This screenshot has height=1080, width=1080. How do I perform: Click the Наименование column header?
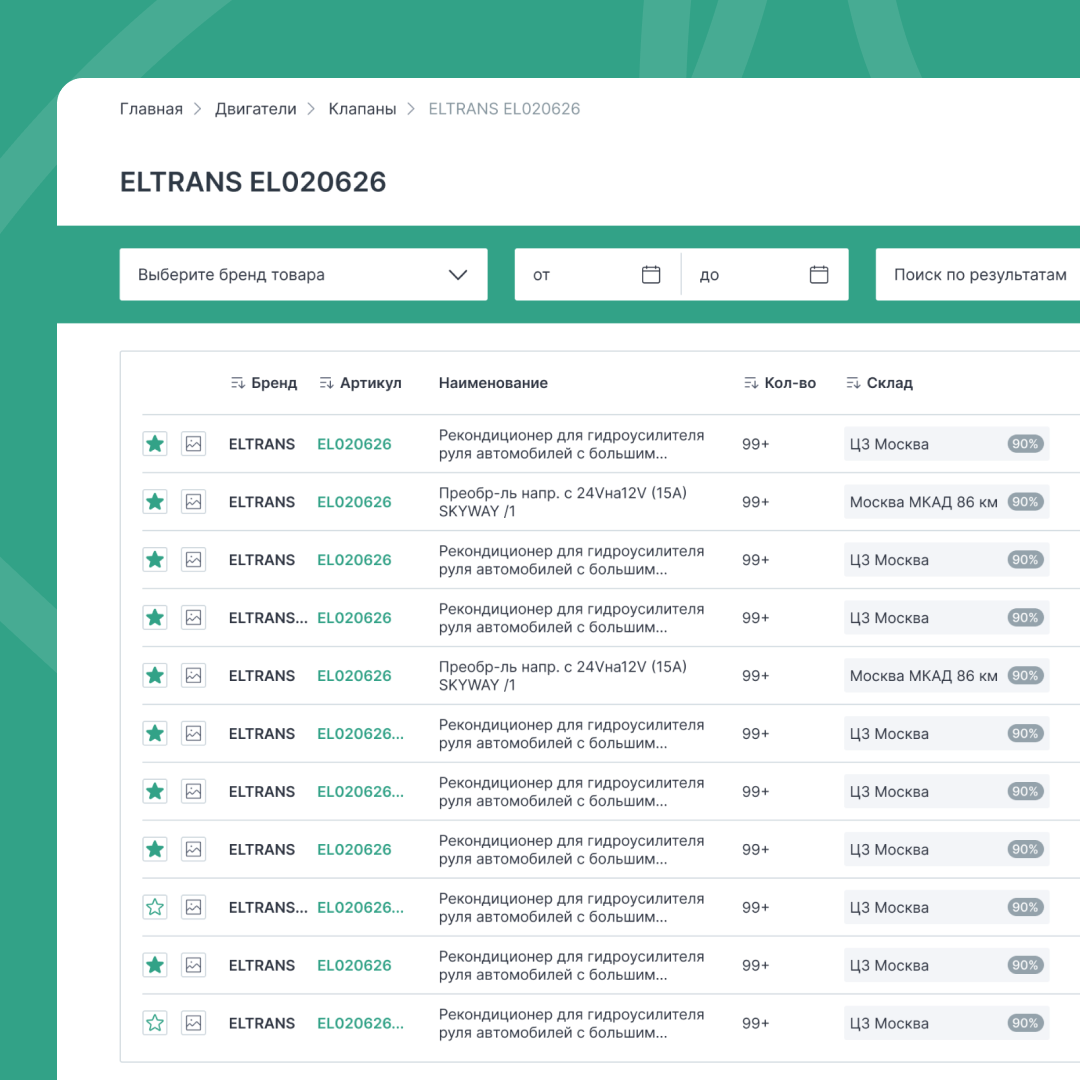[x=493, y=383]
